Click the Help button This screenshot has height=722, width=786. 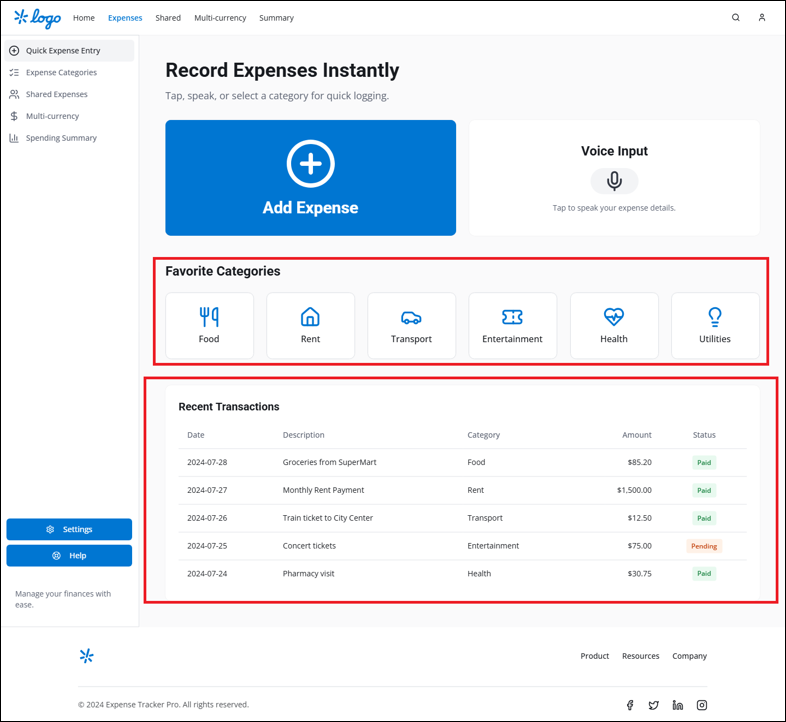pyautogui.click(x=69, y=556)
